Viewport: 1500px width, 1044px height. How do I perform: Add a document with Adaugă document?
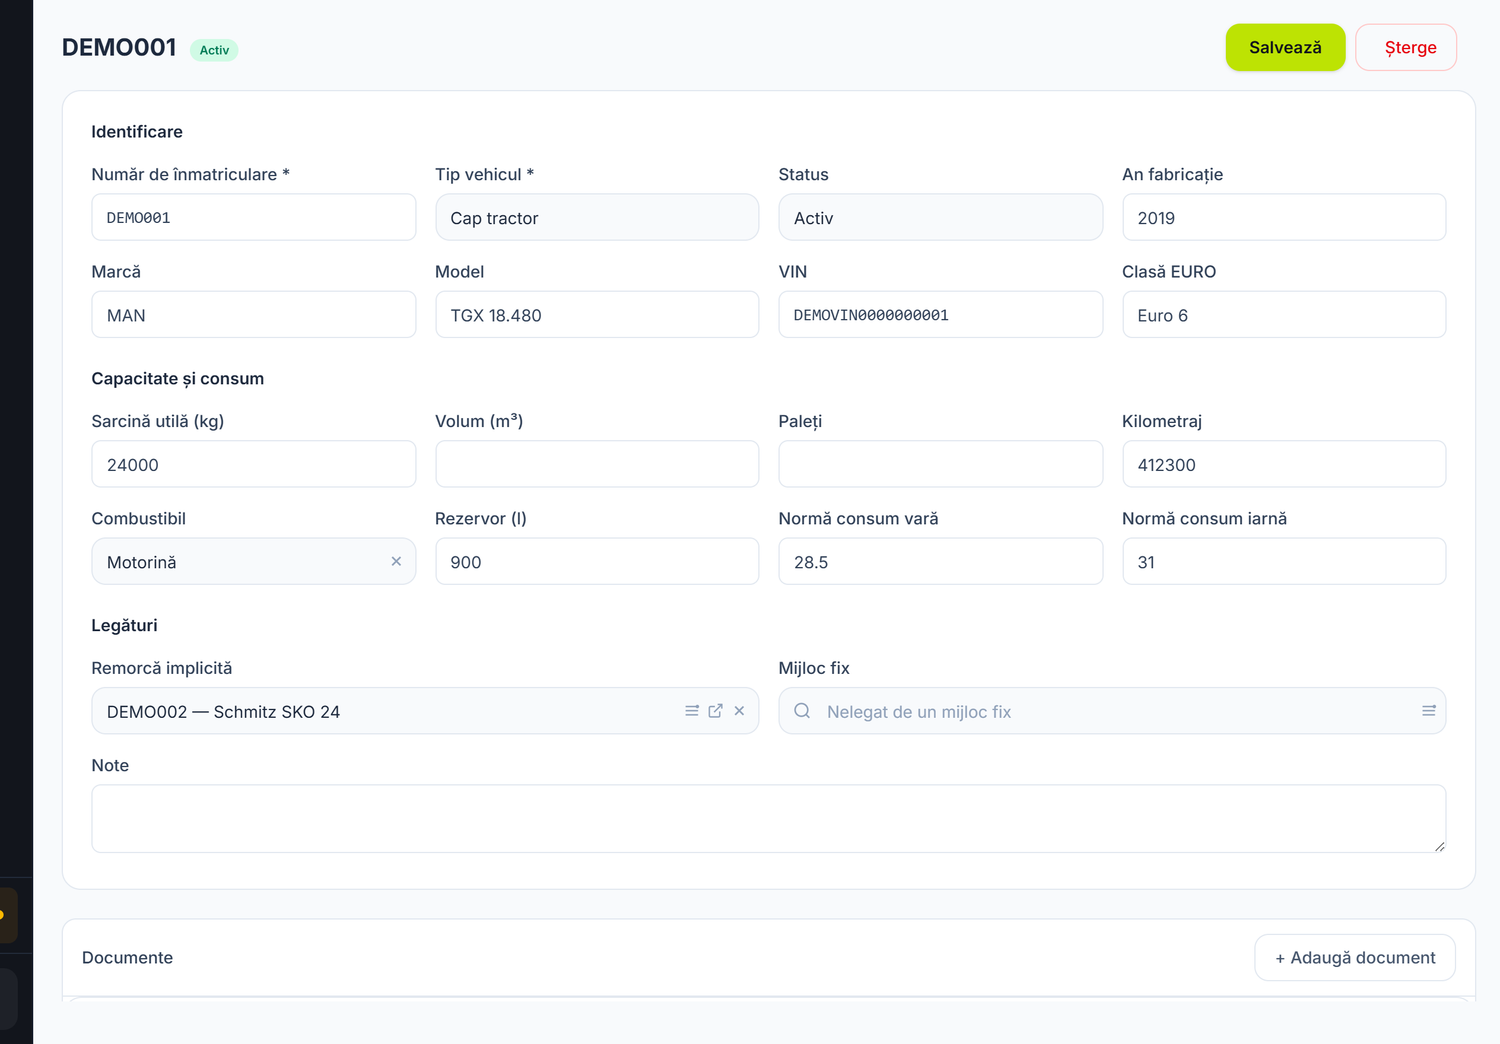[1355, 958]
